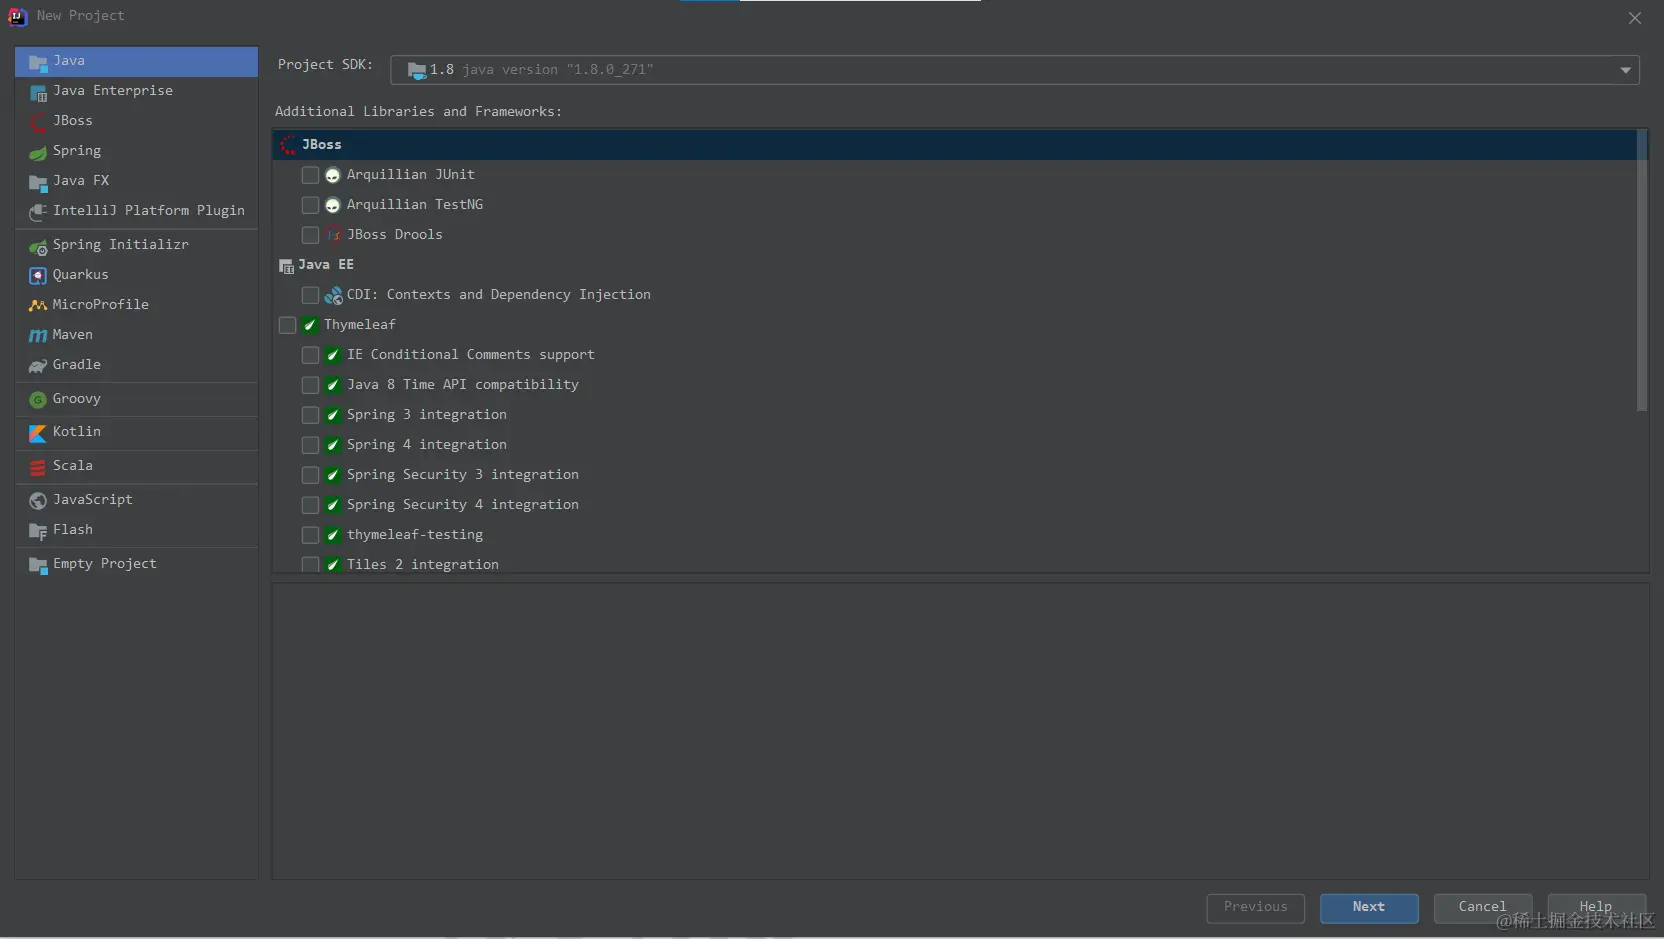Tick the Spring 4 integration checkbox
Image resolution: width=1664 pixels, height=939 pixels.
click(310, 445)
